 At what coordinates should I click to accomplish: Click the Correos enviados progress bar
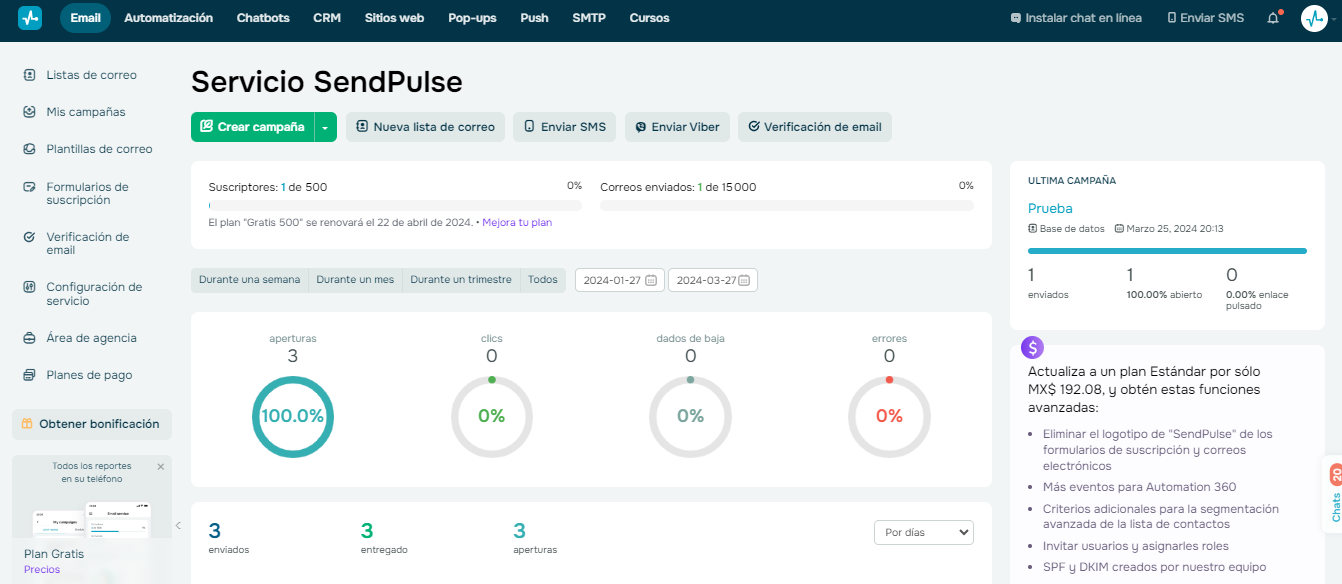787,205
